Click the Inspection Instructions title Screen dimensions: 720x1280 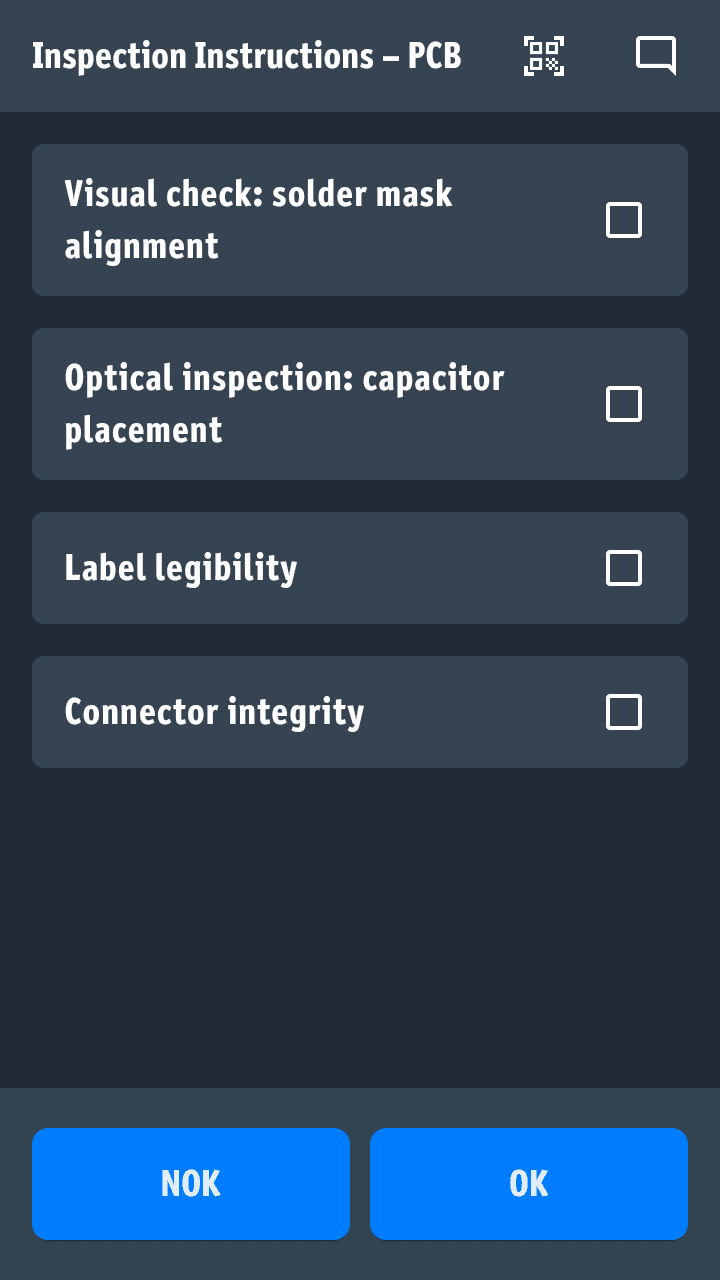coord(246,56)
